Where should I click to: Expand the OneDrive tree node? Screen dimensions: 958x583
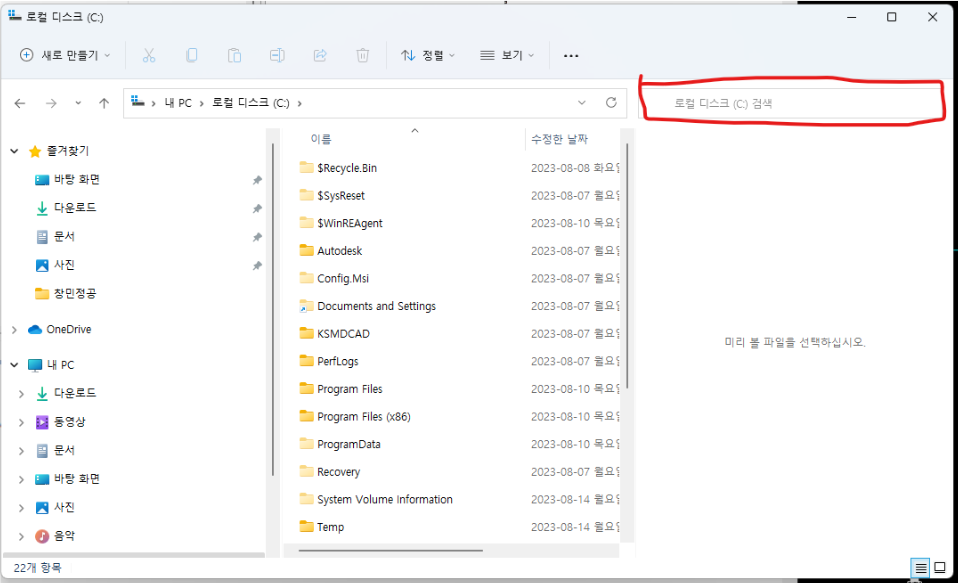(14, 330)
